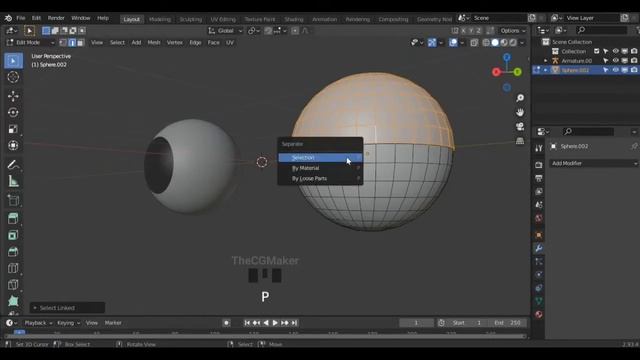Jump to the timeline start frame
The height and width of the screenshot is (360, 640).
coord(247,323)
